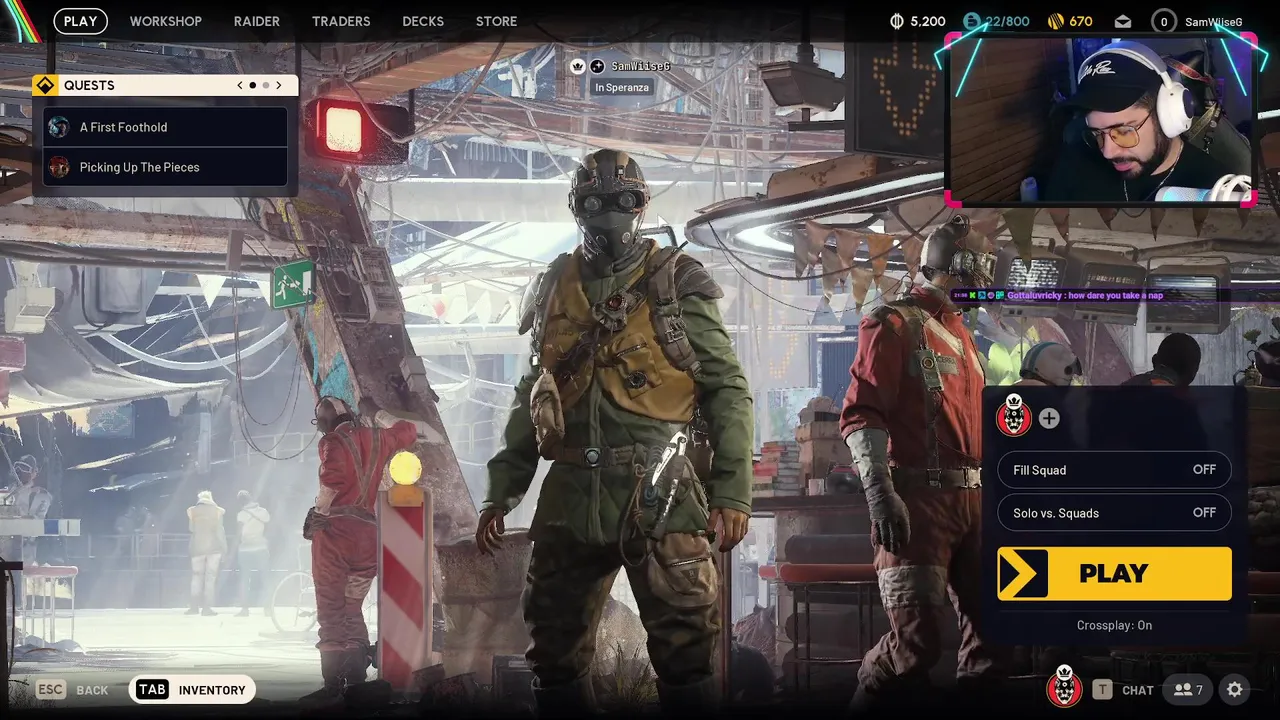
Task: Click the yellow QUESTS diamond icon
Action: click(45, 85)
